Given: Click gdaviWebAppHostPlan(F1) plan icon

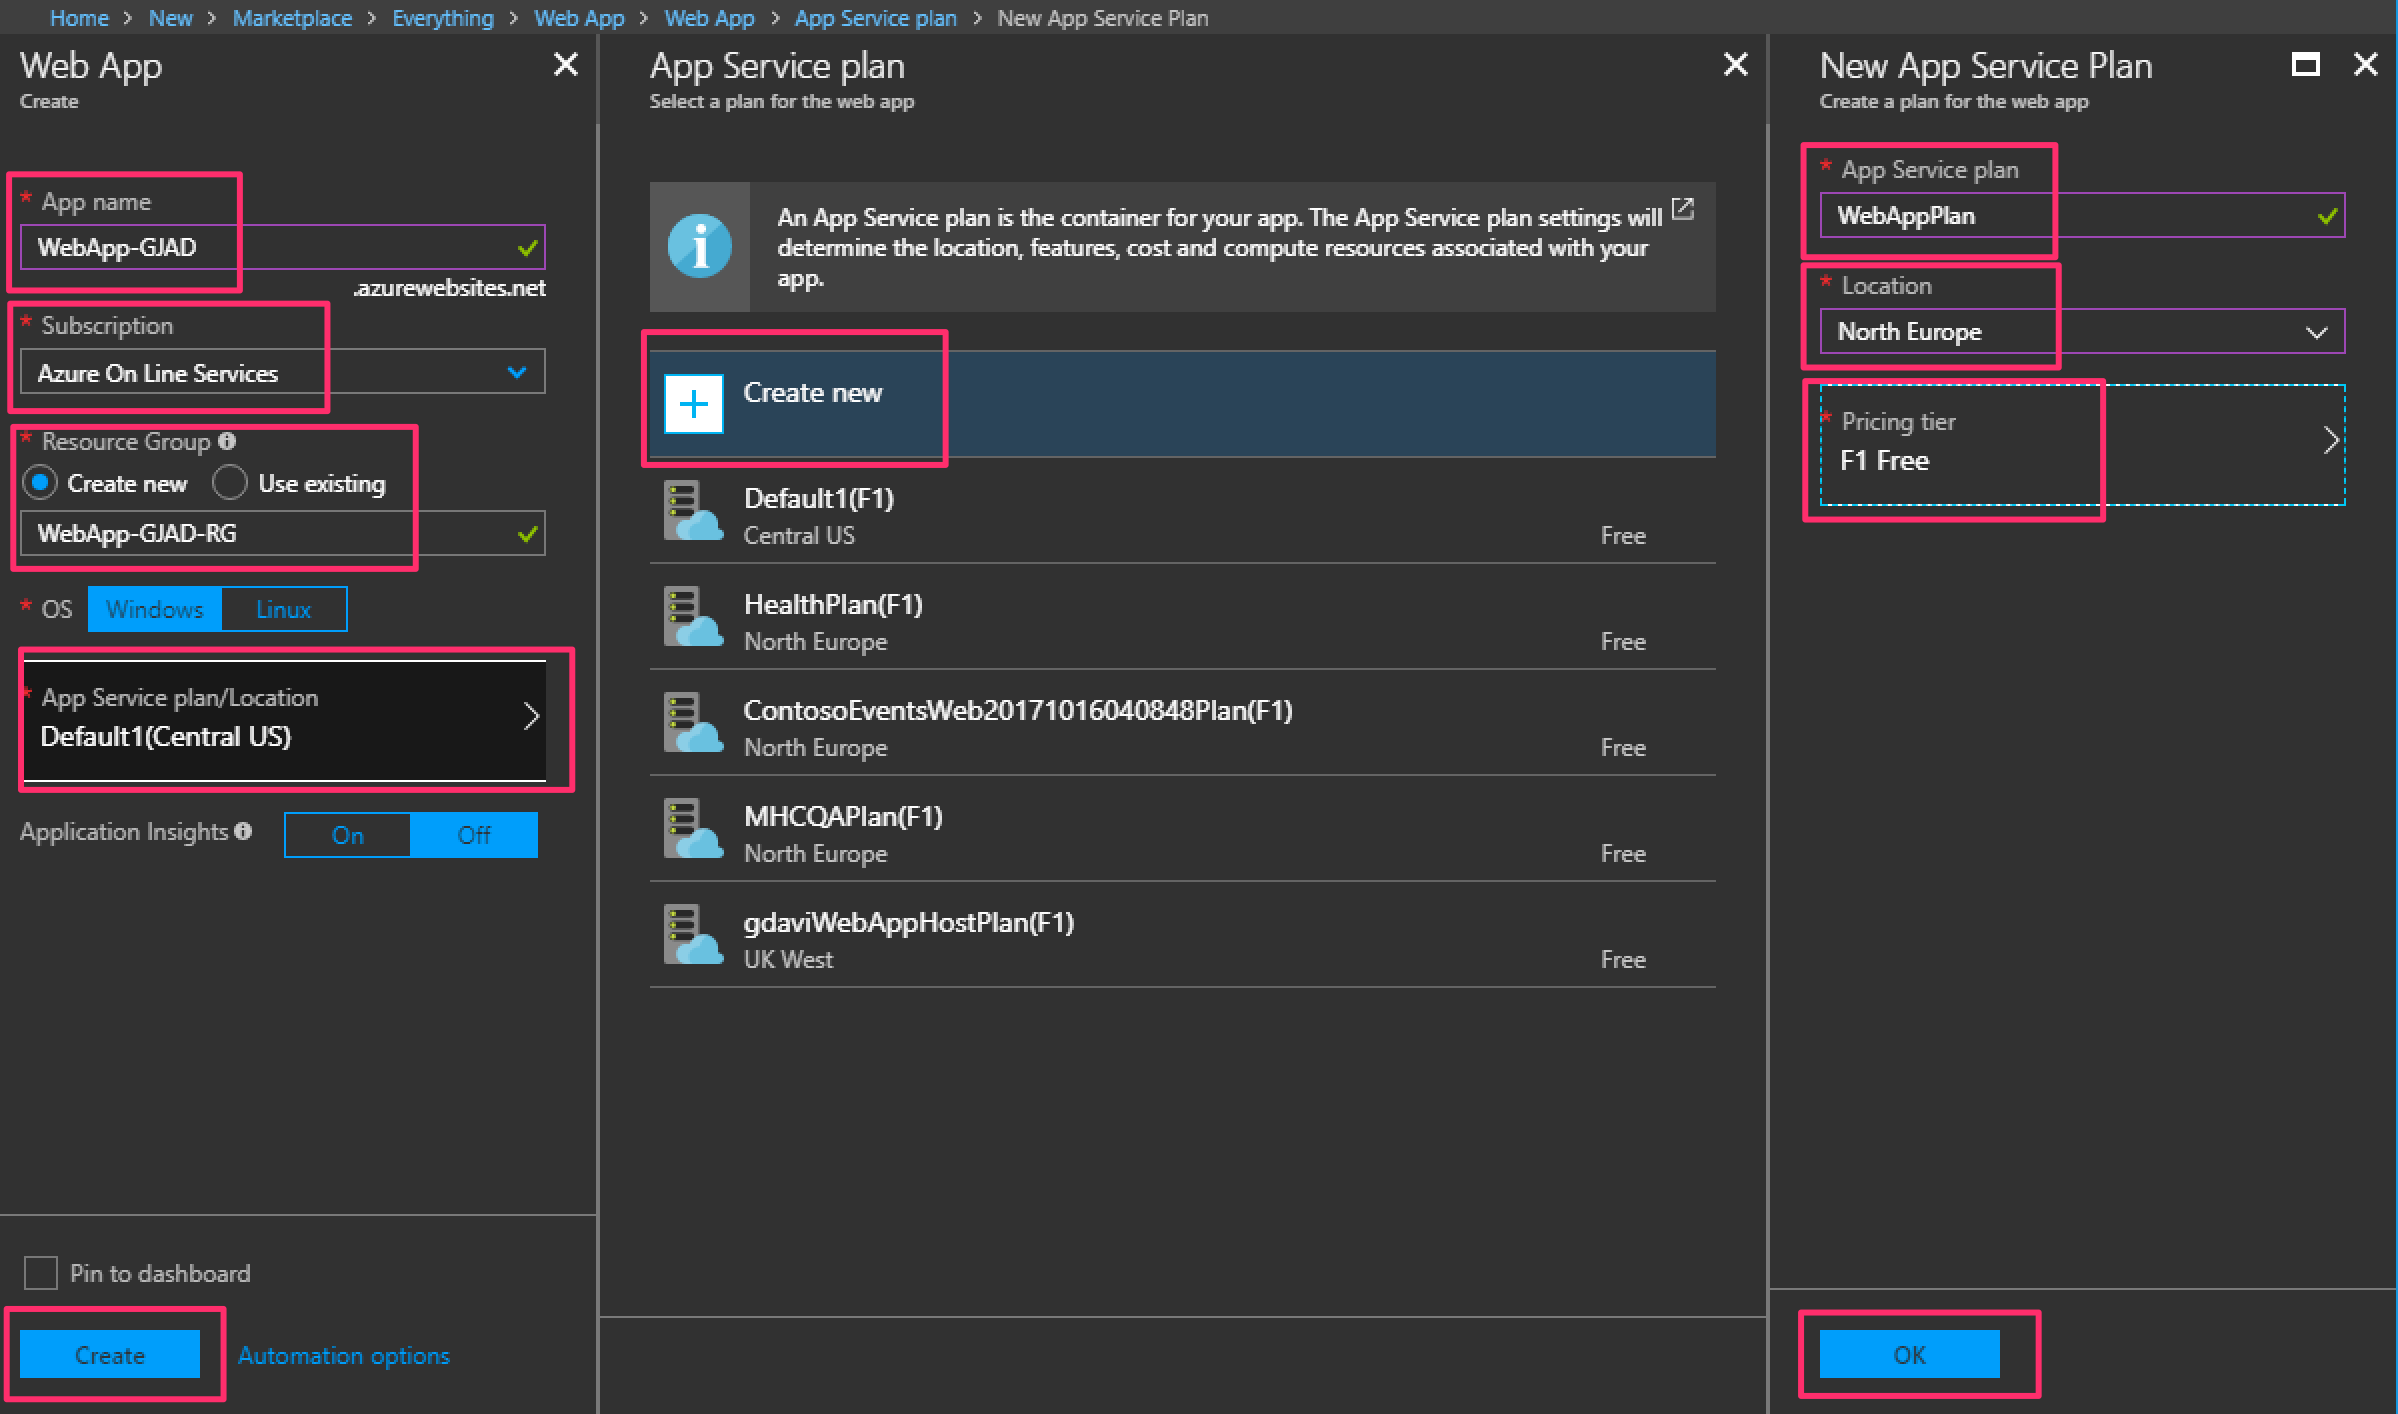Looking at the screenshot, I should click(692, 934).
